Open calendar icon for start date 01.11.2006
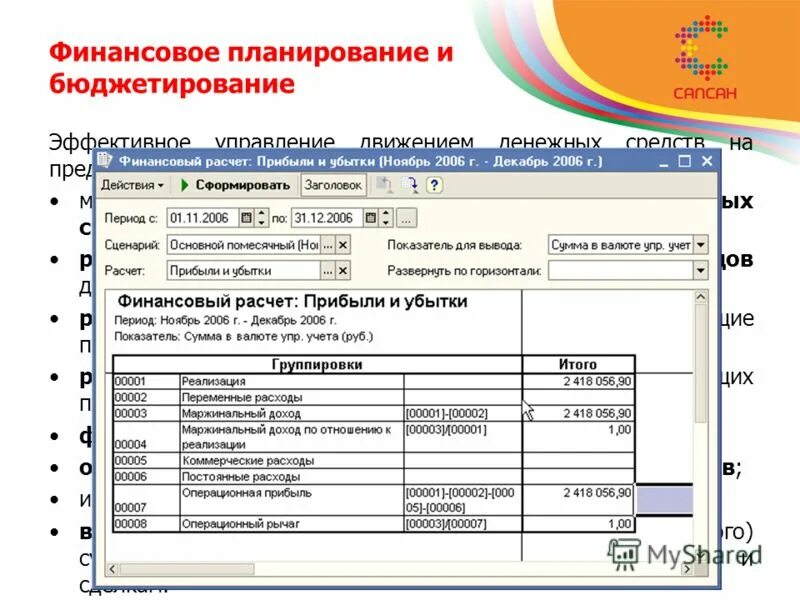The height and width of the screenshot is (600, 800). coord(244,217)
